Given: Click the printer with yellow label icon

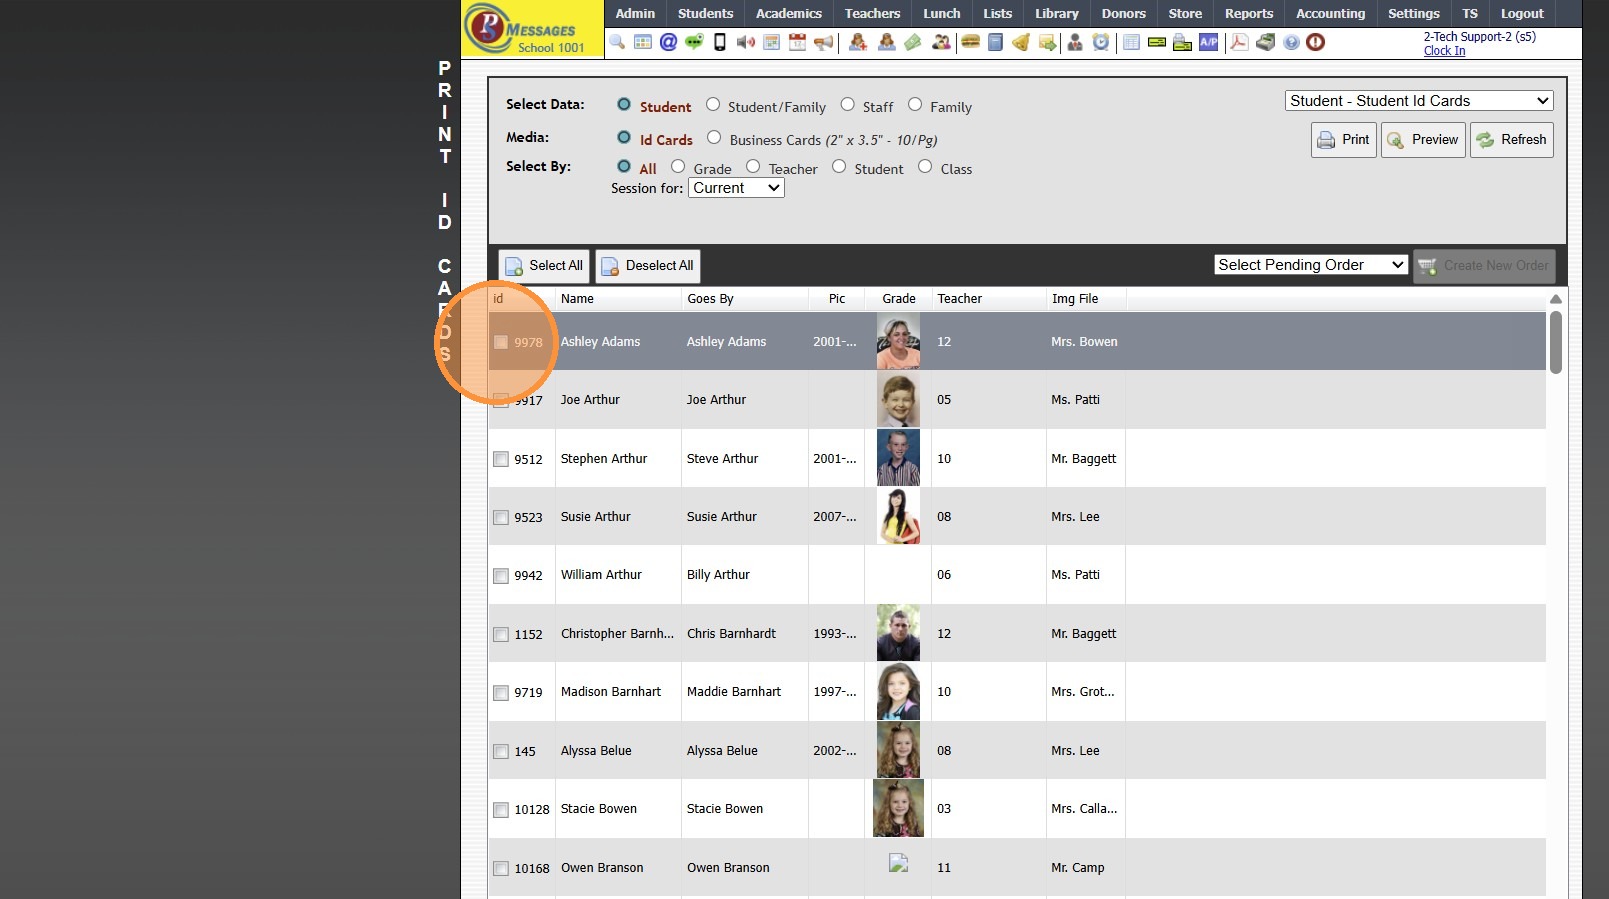Looking at the screenshot, I should pyautogui.click(x=1183, y=42).
